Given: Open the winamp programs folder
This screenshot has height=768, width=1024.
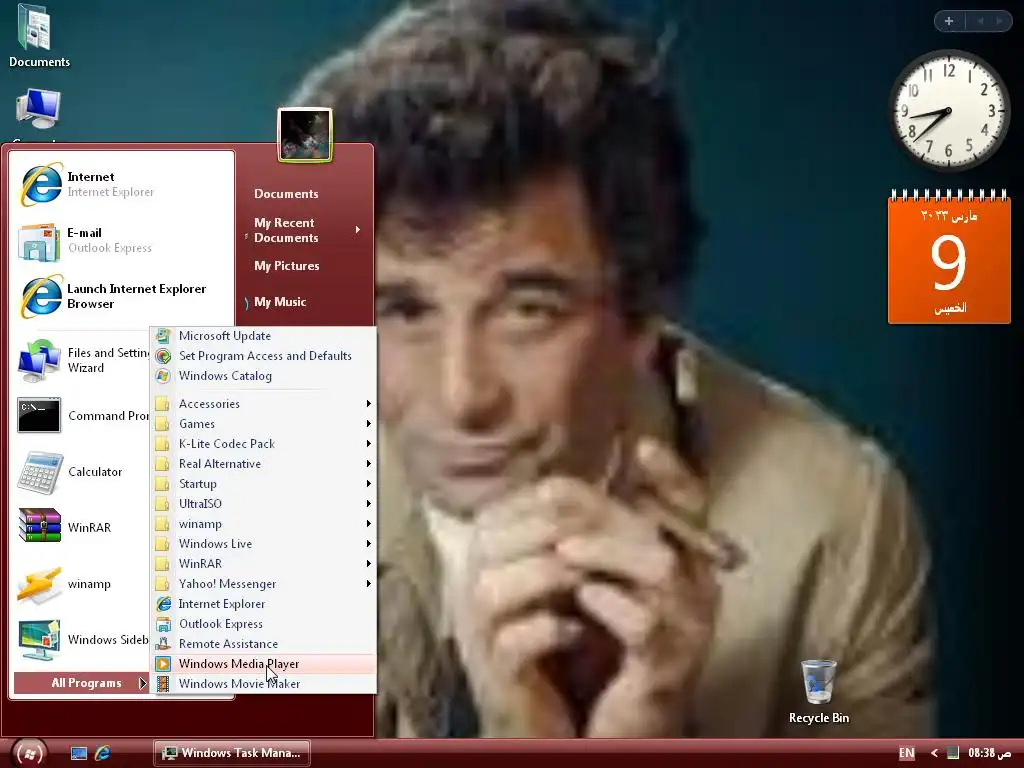Looking at the screenshot, I should click(x=264, y=524).
